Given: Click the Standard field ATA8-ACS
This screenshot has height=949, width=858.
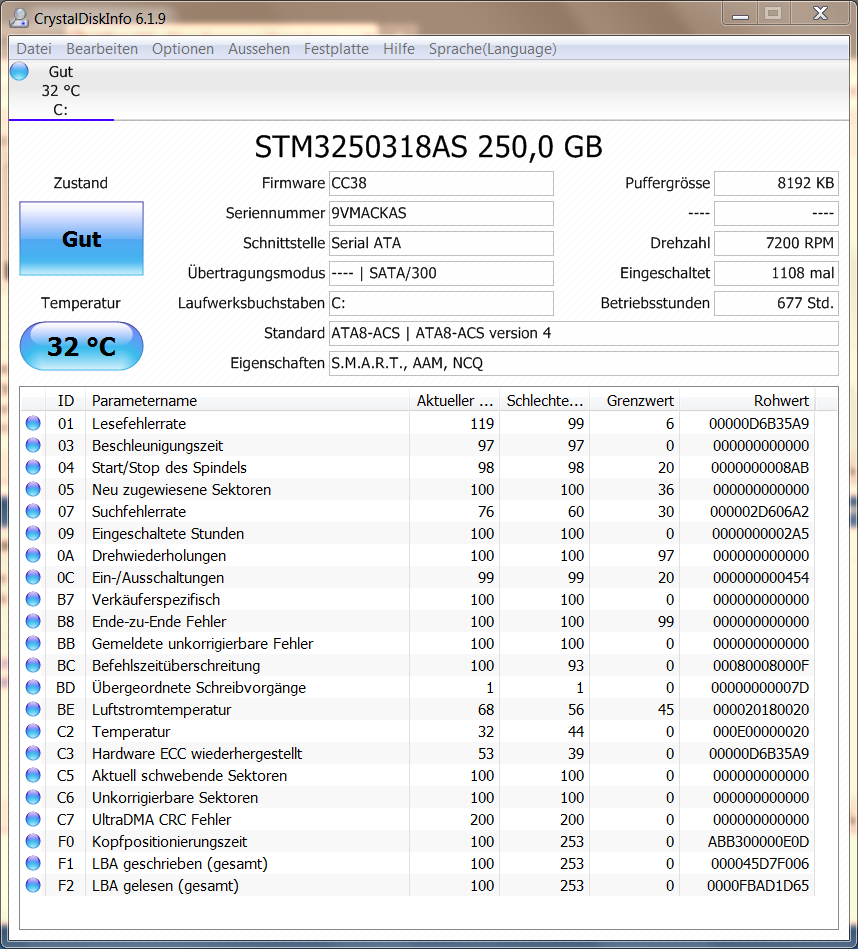Looking at the screenshot, I should pos(583,333).
